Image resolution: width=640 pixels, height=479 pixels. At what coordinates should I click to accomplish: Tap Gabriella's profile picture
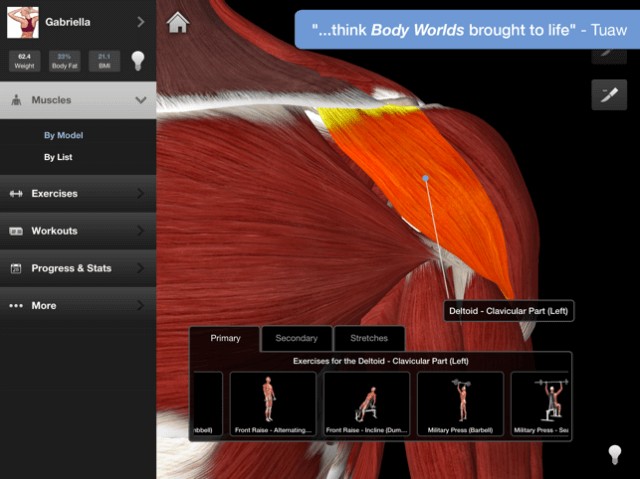pos(22,22)
